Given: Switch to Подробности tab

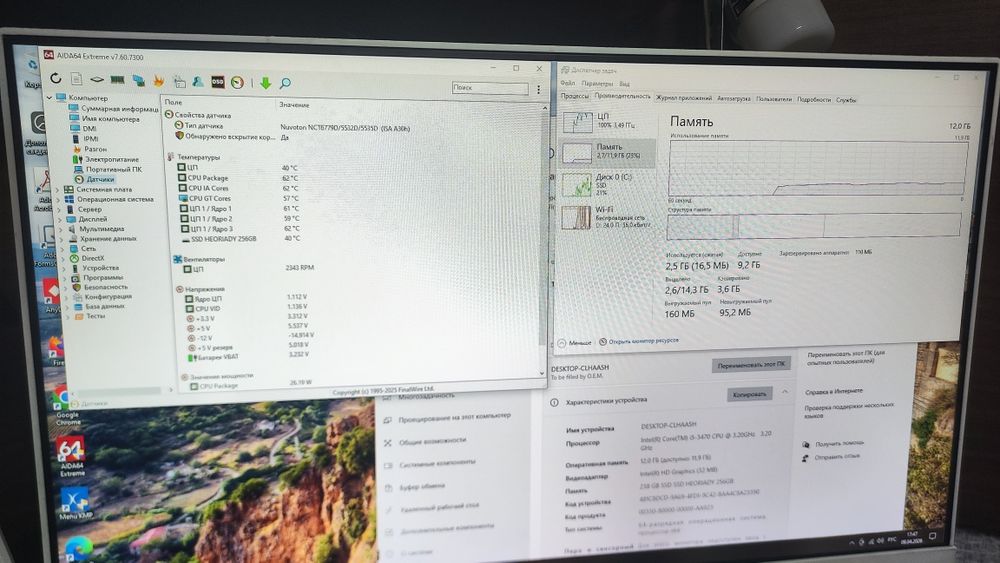Looking at the screenshot, I should (x=814, y=99).
